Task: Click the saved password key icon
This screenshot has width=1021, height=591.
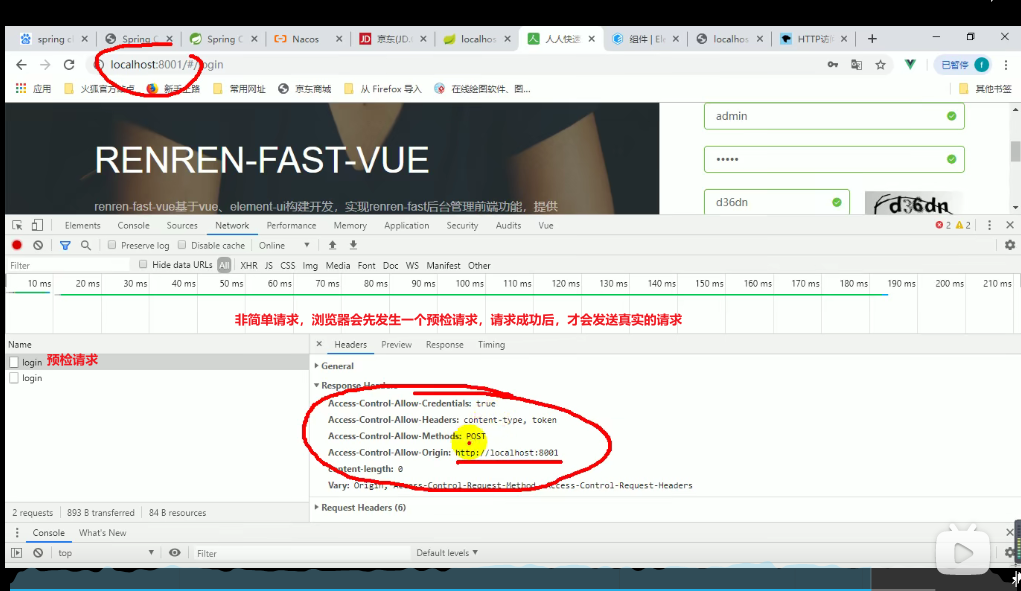Action: click(x=833, y=64)
